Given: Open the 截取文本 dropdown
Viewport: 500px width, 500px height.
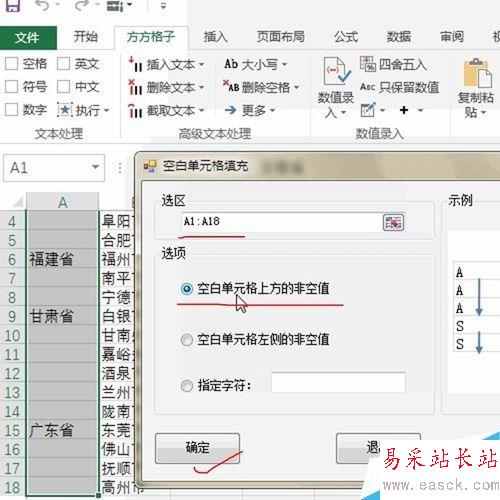Looking at the screenshot, I should [x=201, y=110].
